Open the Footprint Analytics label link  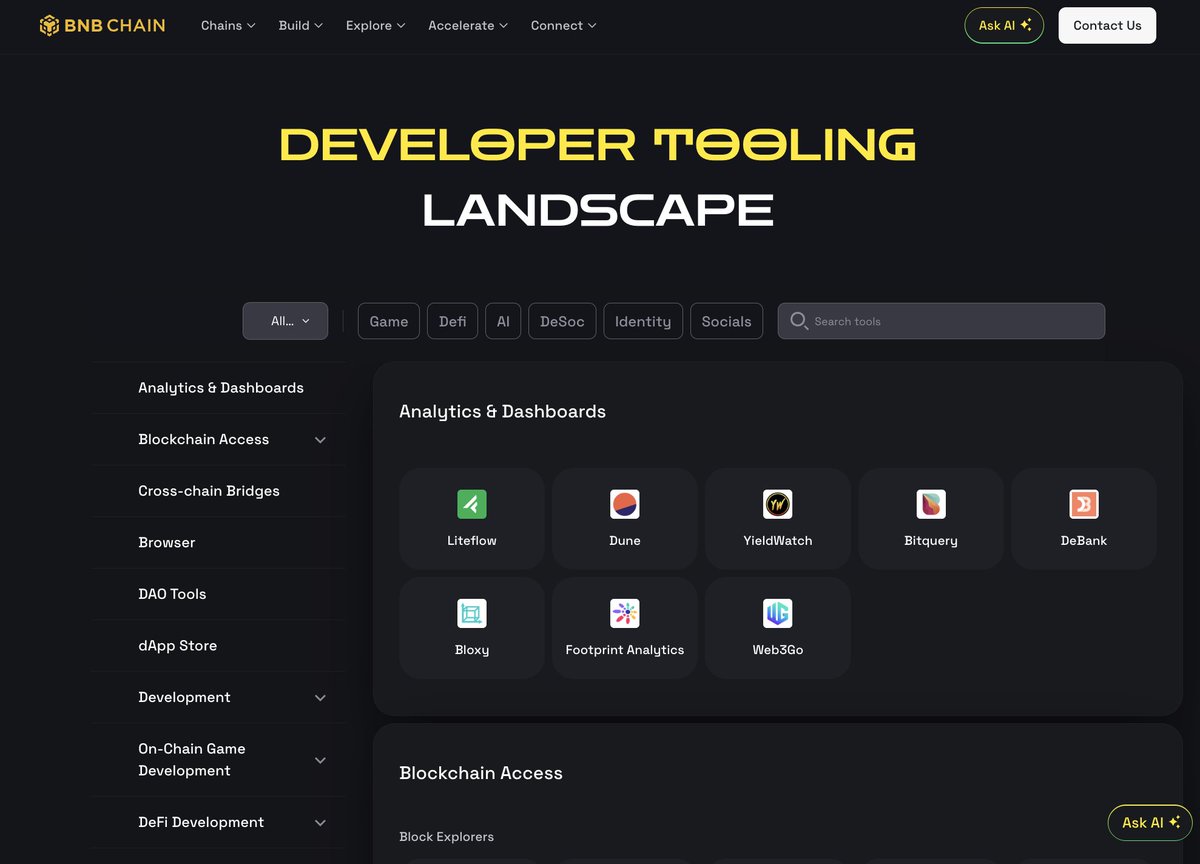[x=625, y=650]
